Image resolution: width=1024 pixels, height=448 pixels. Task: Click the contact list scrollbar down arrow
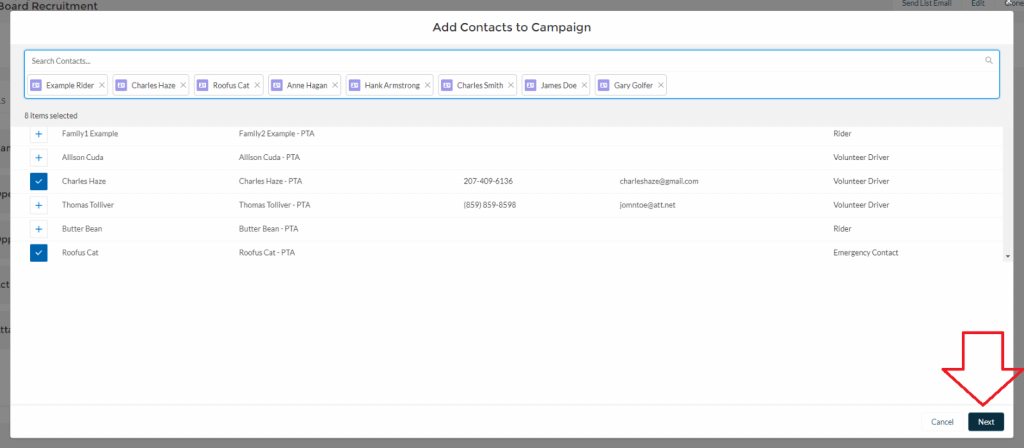(x=1007, y=257)
